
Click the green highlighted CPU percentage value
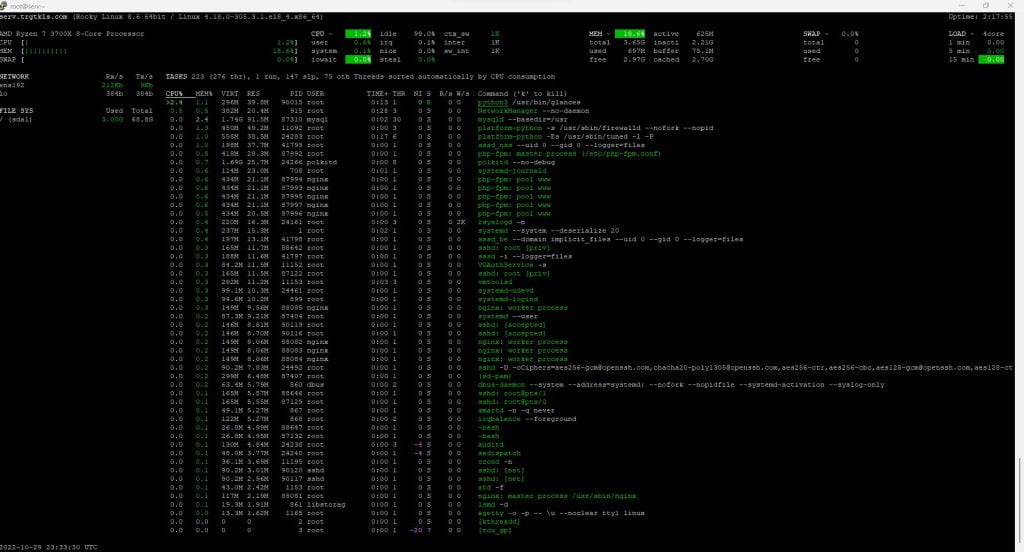[357, 33]
